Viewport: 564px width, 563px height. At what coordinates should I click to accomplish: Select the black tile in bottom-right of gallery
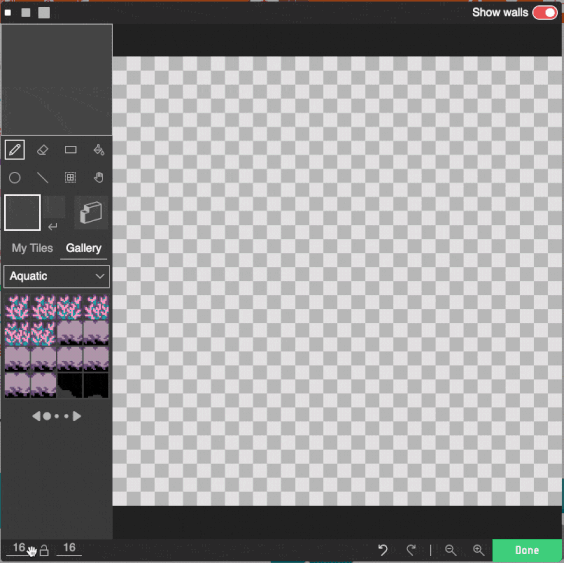(96, 385)
